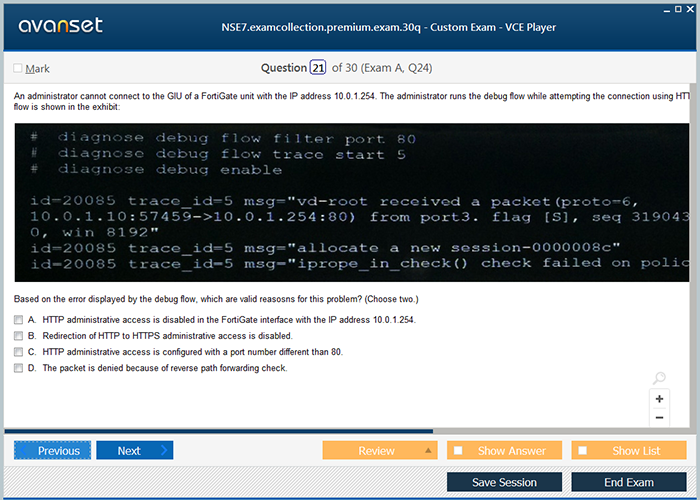Select answer A about HTTP access disabled

(18, 320)
